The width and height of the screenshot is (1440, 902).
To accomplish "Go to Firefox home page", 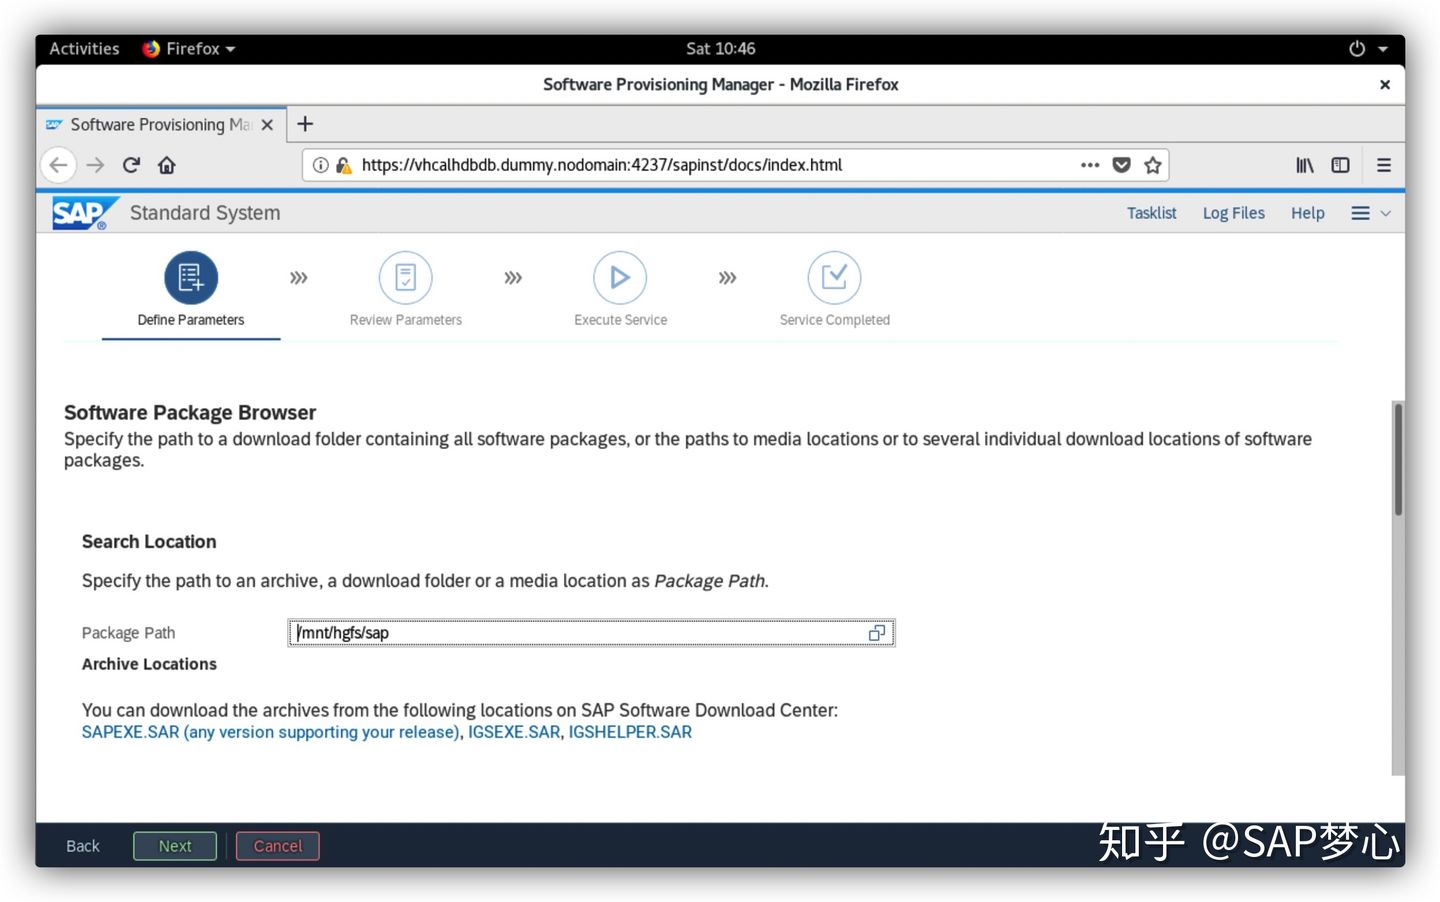I will [x=167, y=165].
